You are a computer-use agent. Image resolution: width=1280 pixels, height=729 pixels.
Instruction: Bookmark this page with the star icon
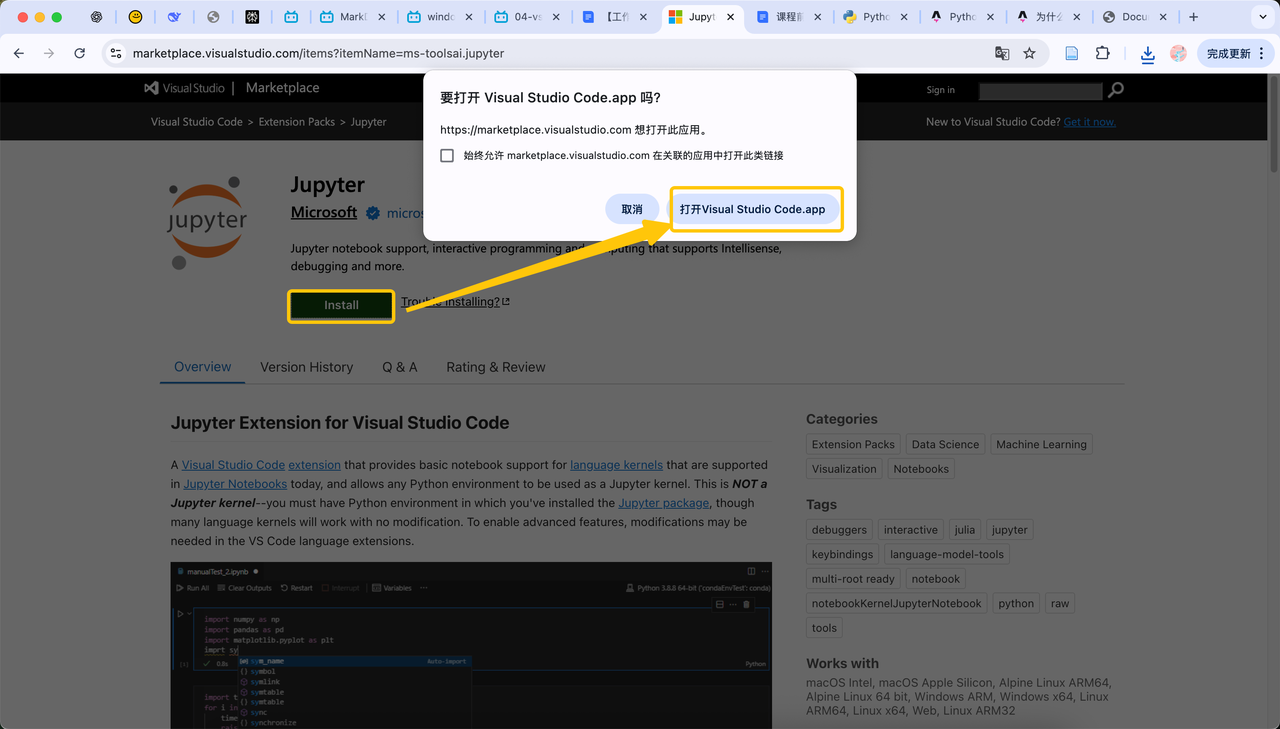click(1029, 53)
